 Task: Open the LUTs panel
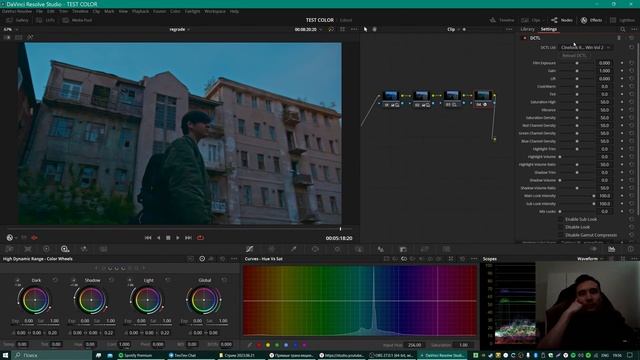click(x=45, y=20)
